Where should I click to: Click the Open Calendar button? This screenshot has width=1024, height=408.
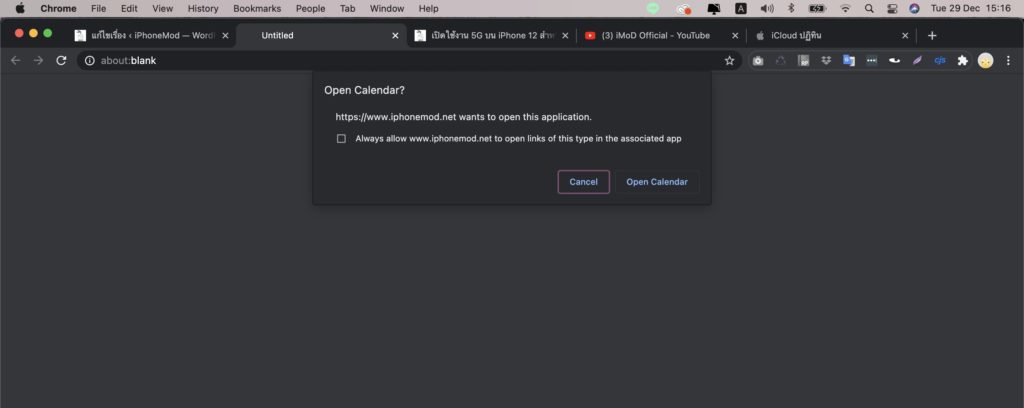click(657, 182)
